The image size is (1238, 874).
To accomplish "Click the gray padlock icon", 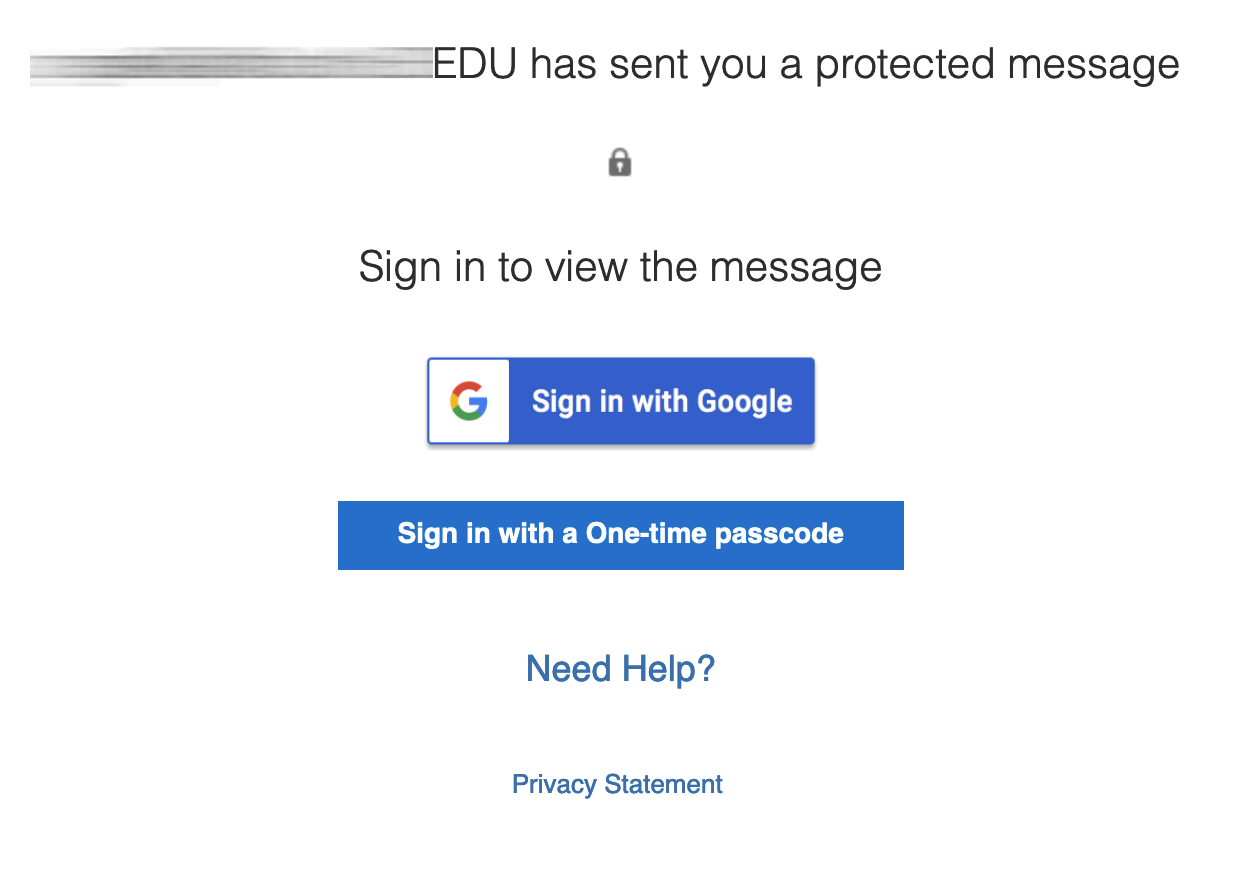I will coord(620,162).
